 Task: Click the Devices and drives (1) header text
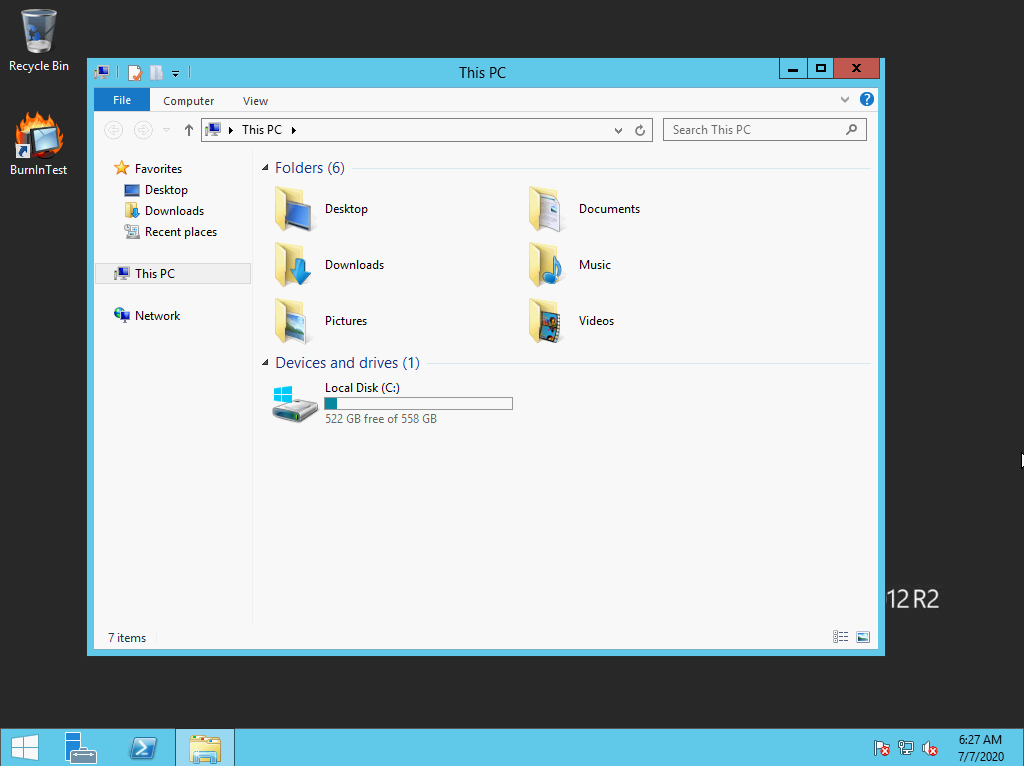click(347, 362)
